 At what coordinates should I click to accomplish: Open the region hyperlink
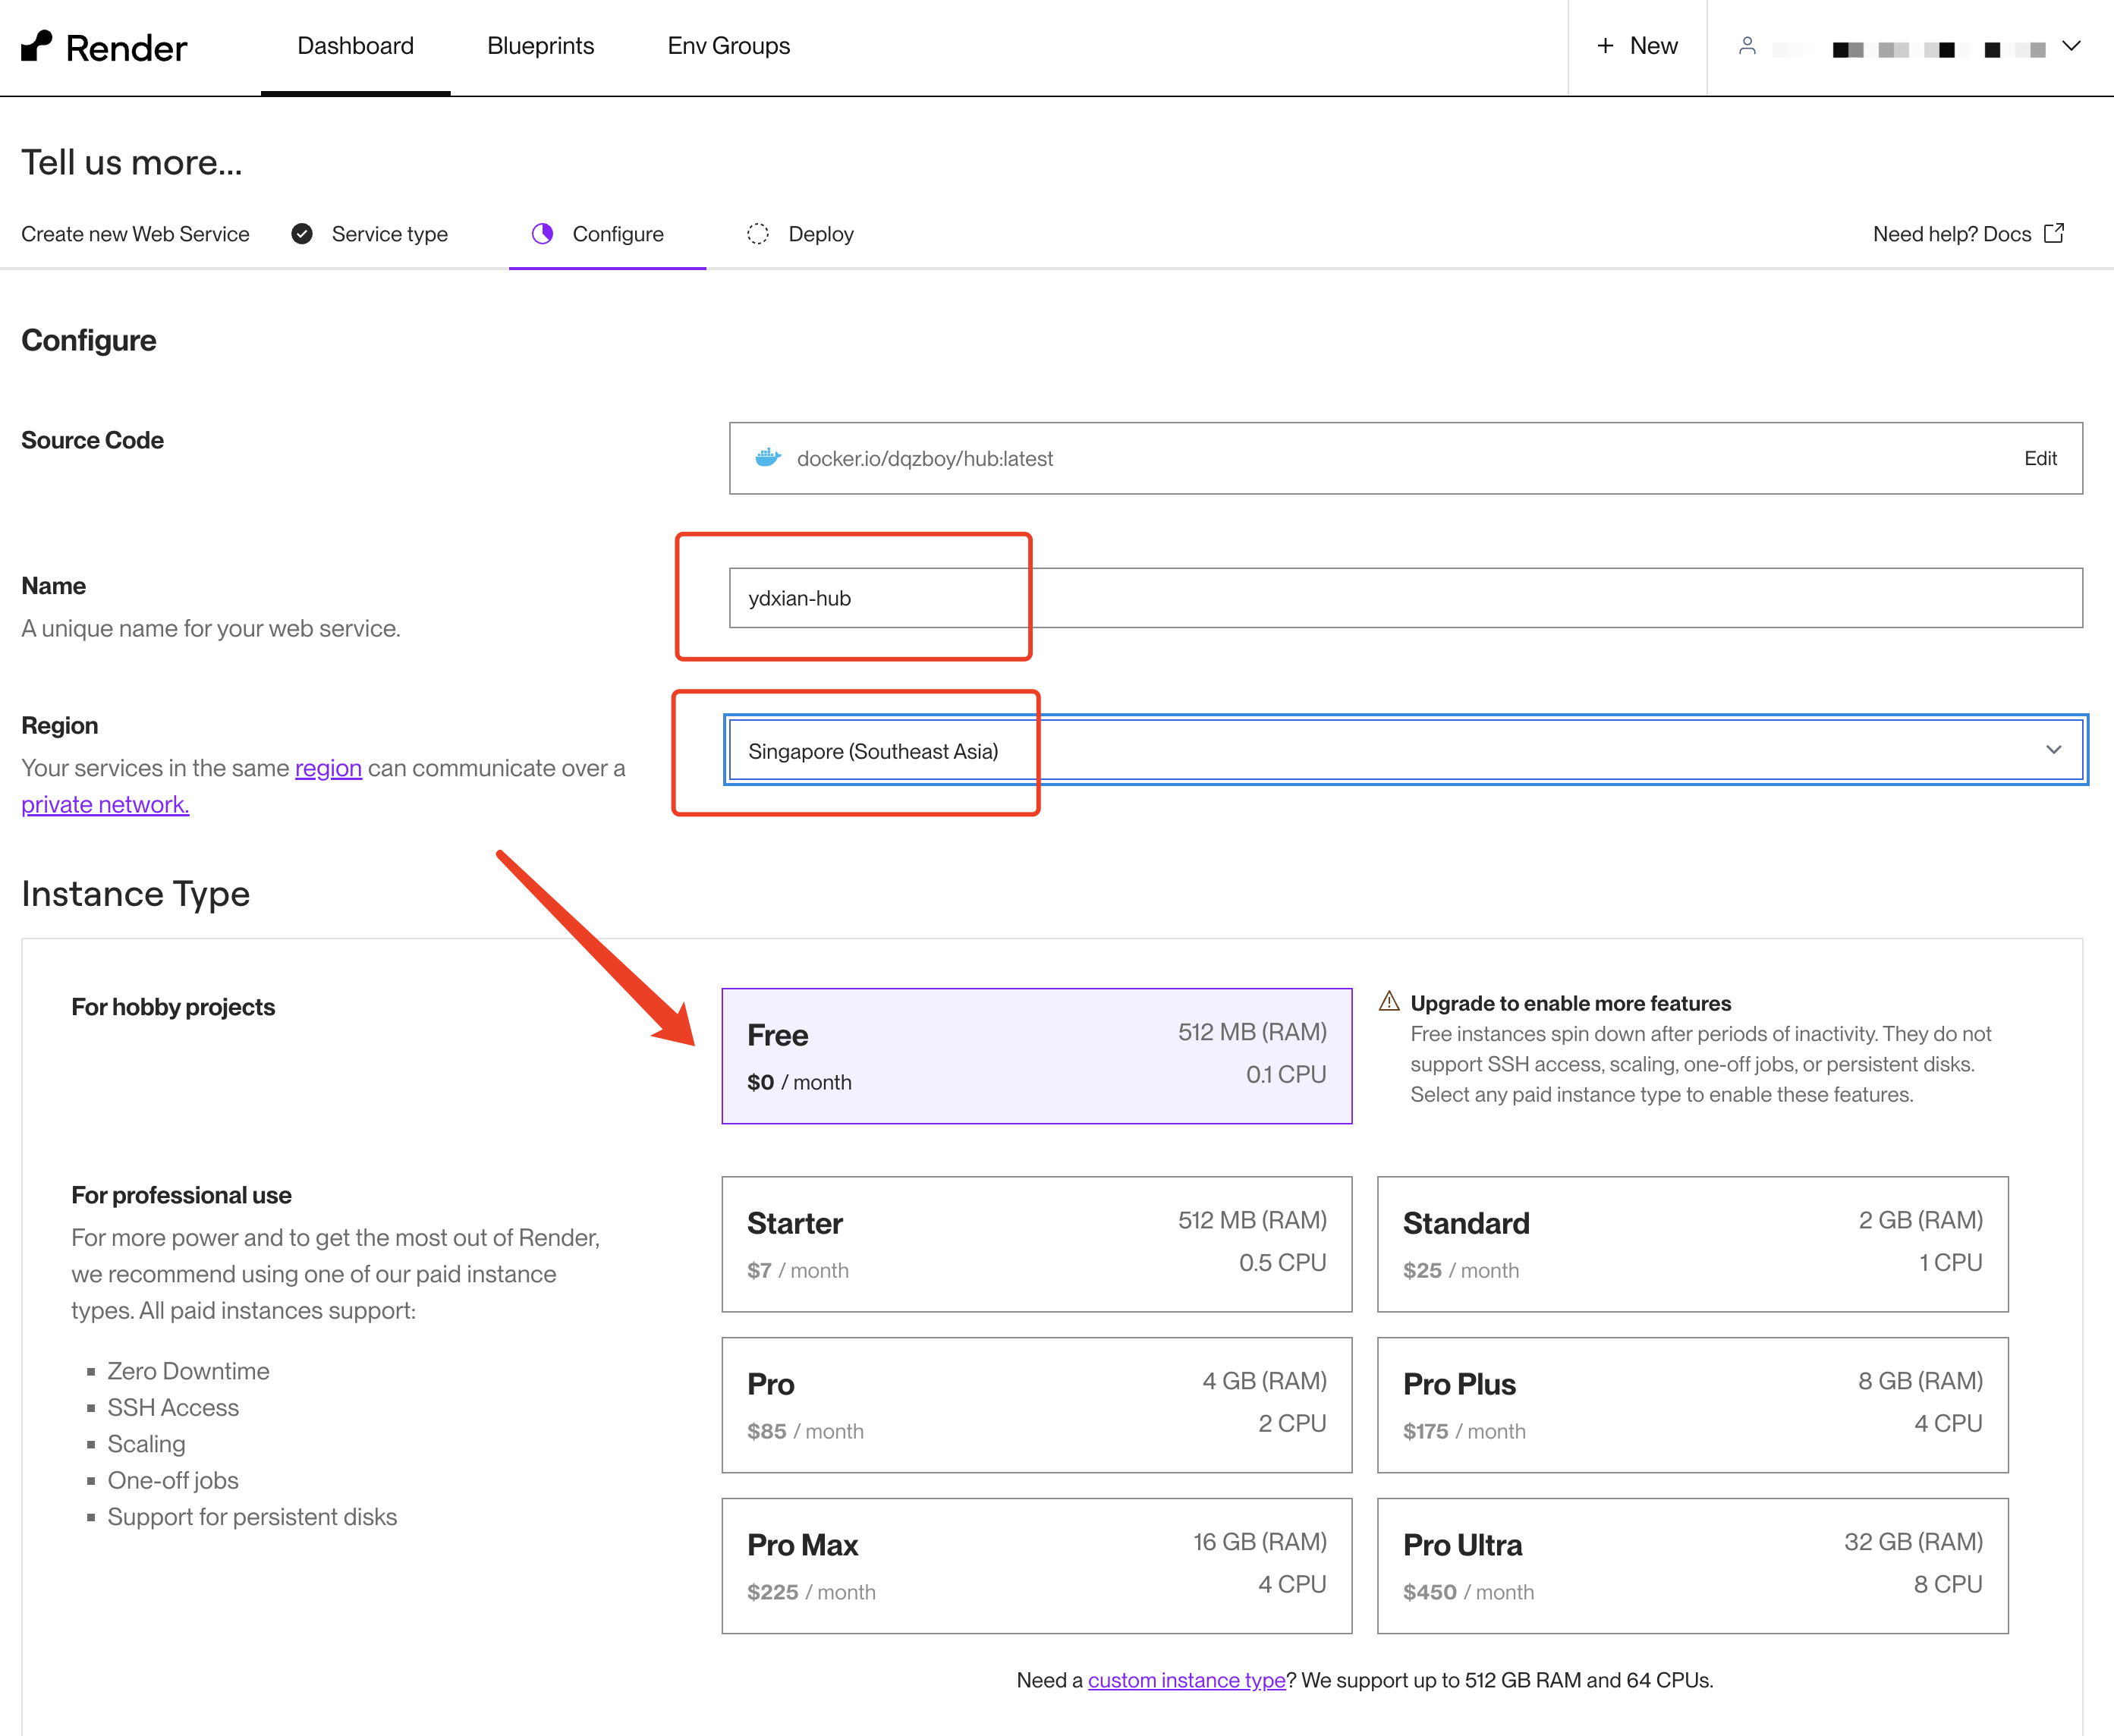(328, 768)
